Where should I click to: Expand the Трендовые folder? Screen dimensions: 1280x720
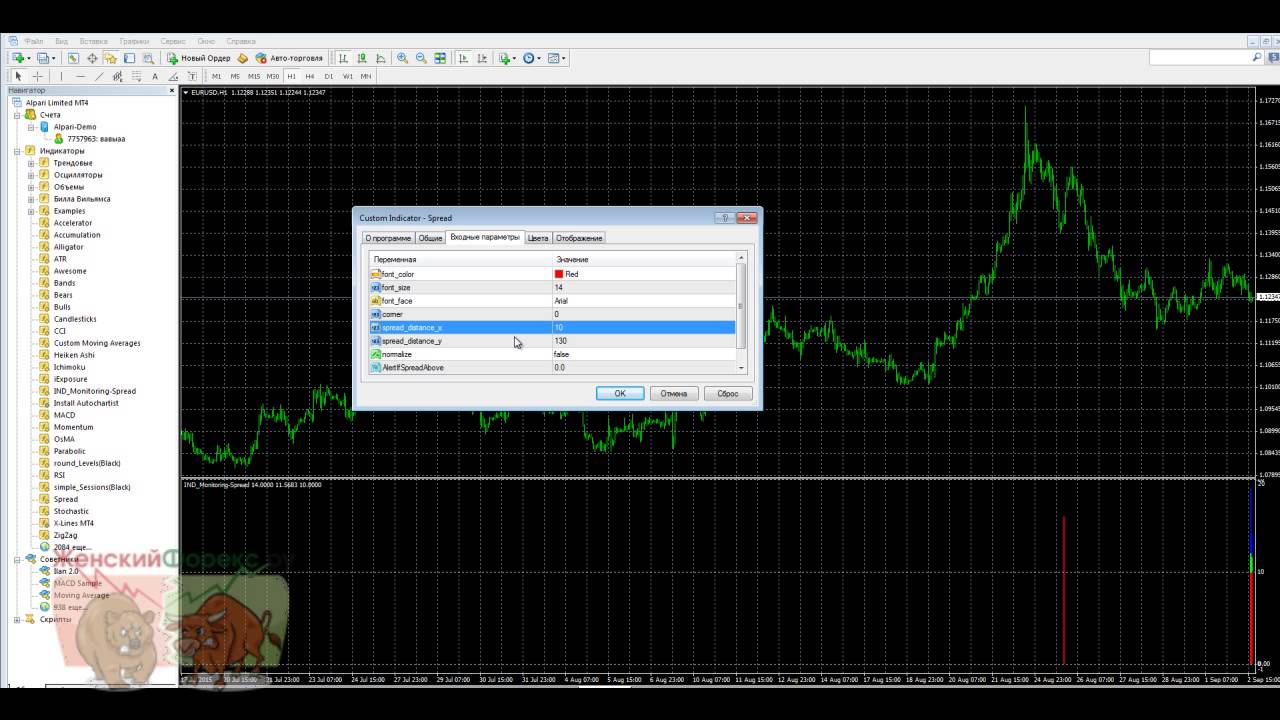[x=31, y=163]
